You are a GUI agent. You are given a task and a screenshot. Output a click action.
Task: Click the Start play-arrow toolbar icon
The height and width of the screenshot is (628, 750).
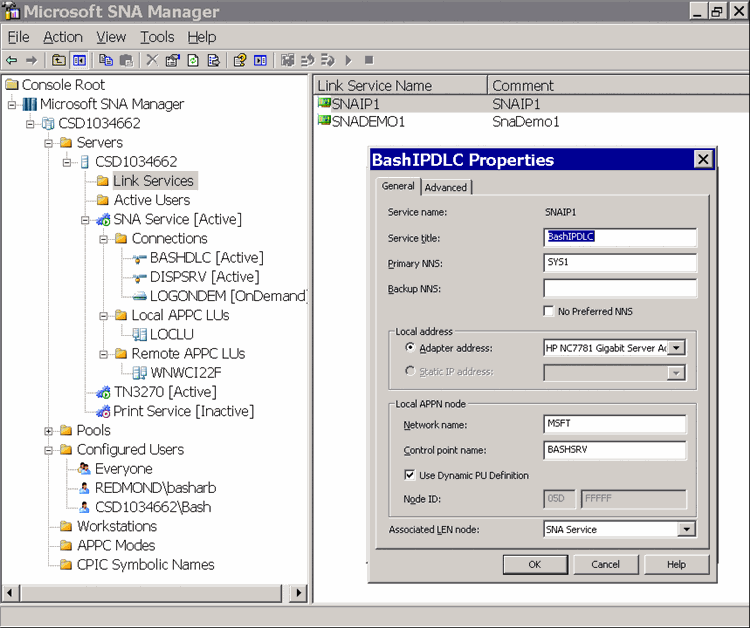(348, 60)
